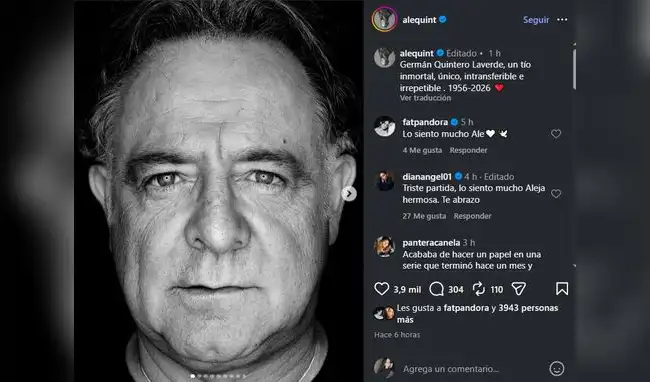Like fatpandora's comment with its heart

tap(556, 133)
